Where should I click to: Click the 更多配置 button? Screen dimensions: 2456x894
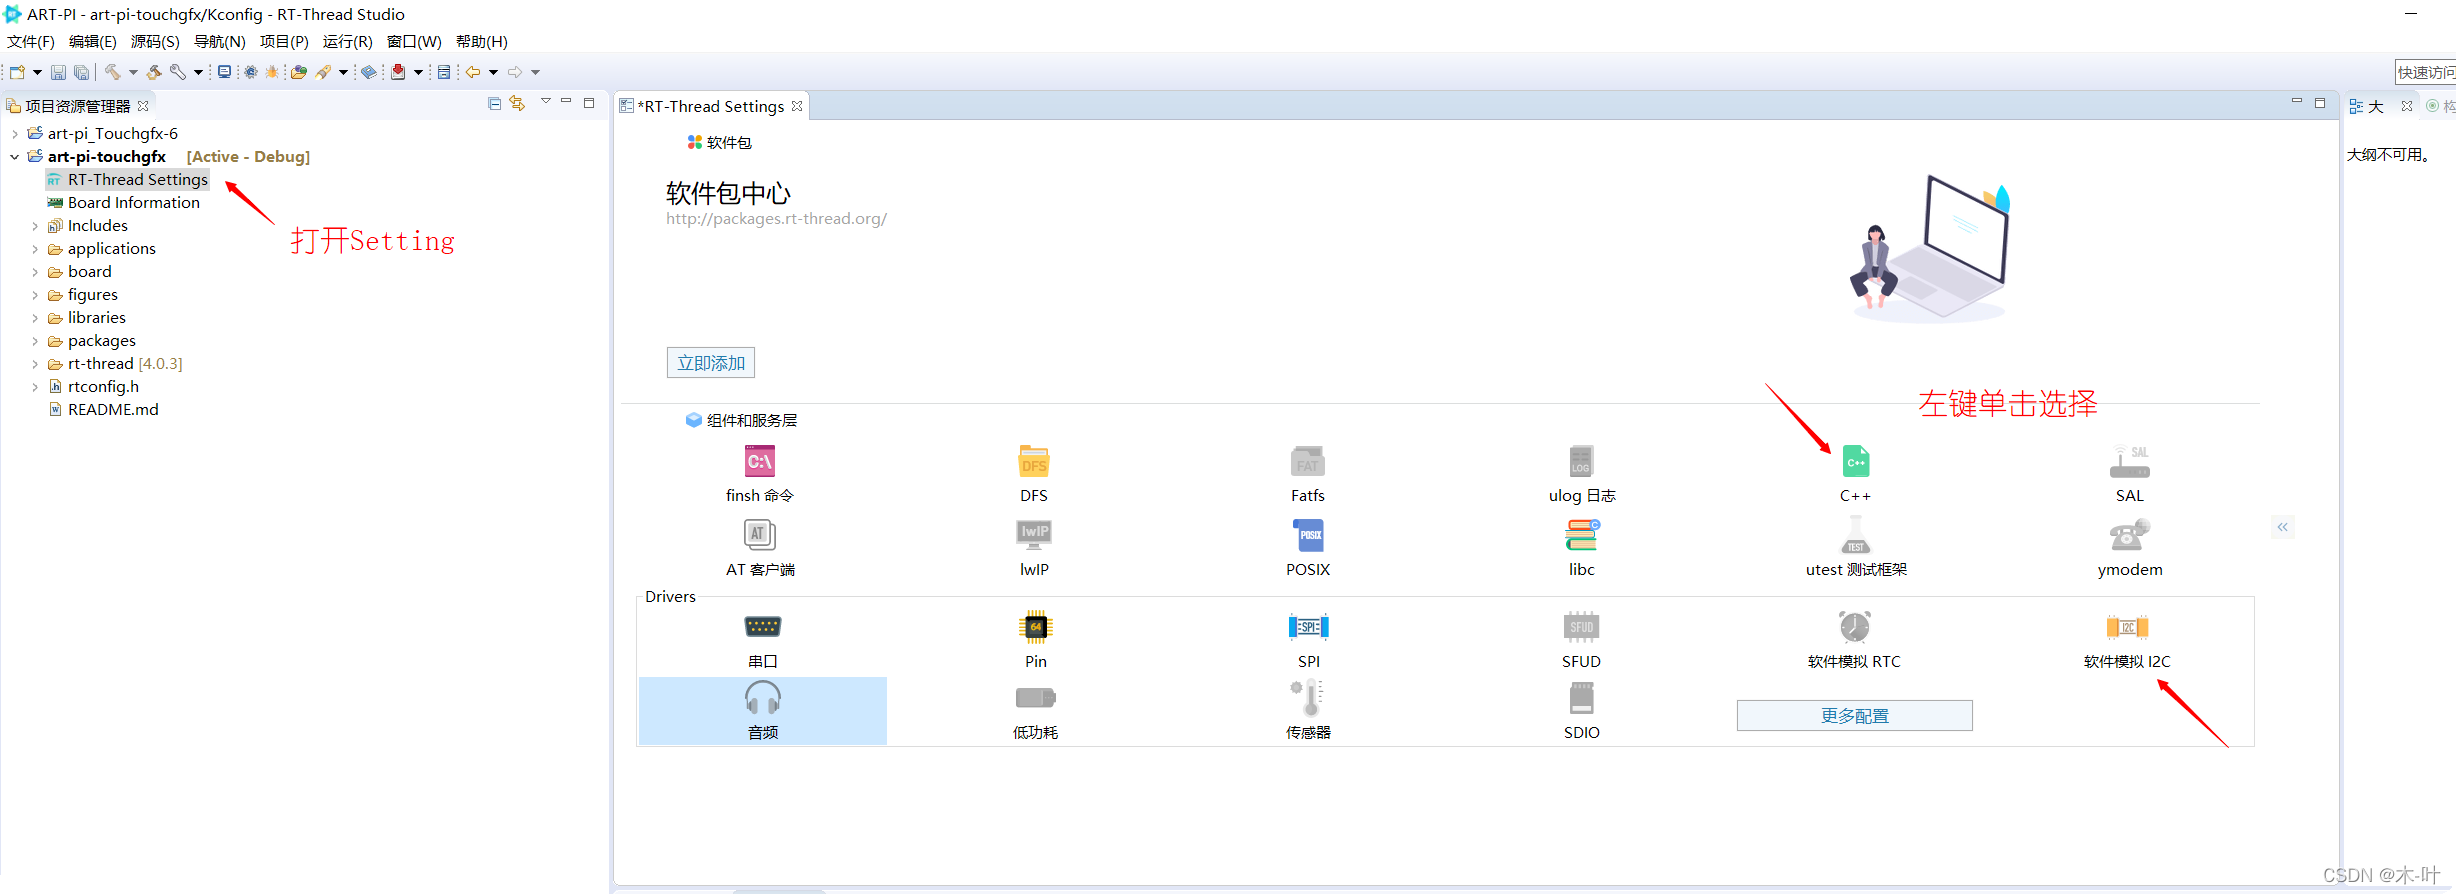[x=1855, y=716]
